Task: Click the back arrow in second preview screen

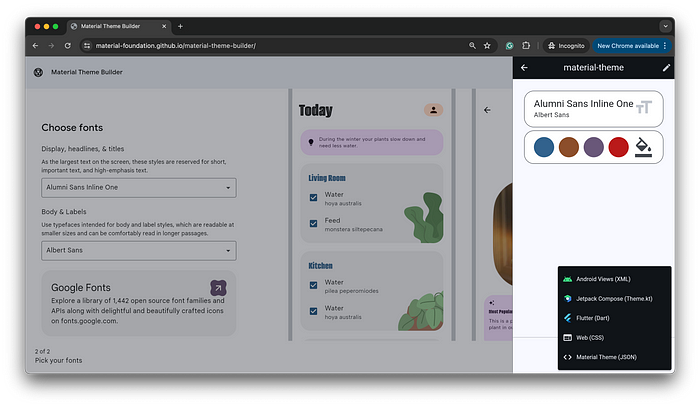Action: click(x=487, y=110)
